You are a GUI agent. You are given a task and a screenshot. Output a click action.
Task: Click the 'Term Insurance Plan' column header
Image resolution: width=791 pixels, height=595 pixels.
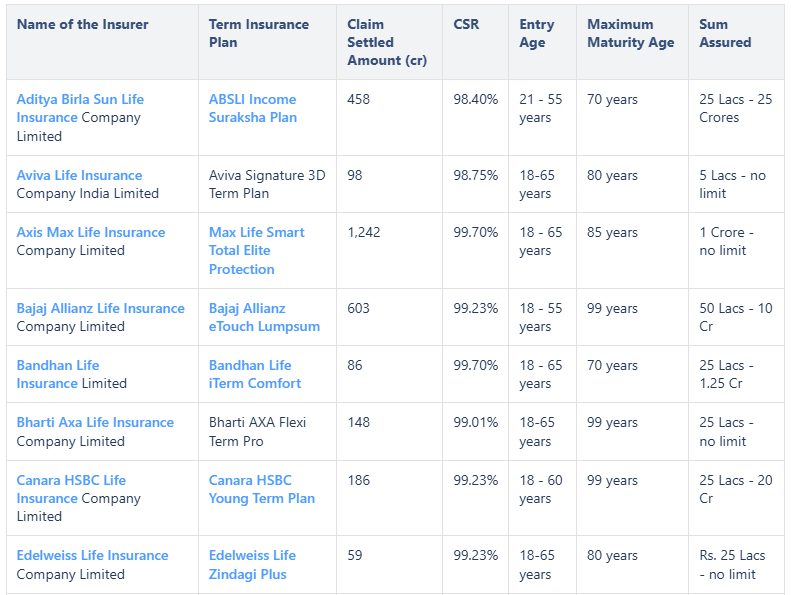258,33
